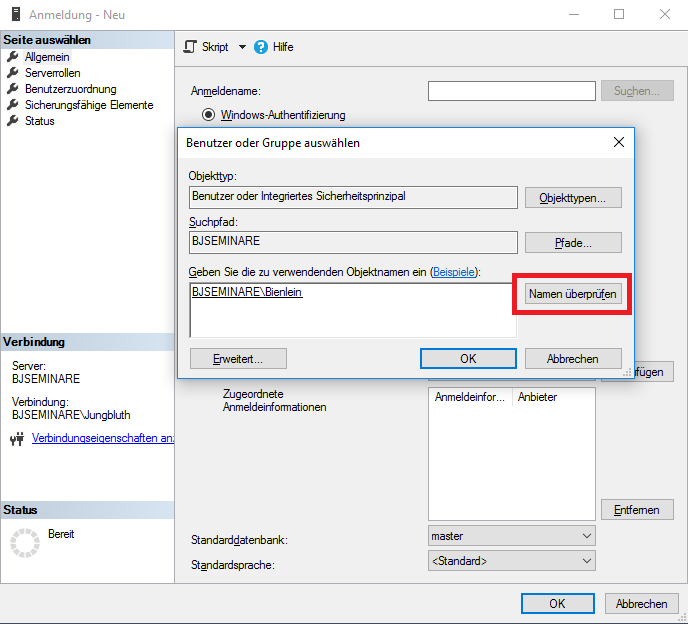Screen dimensions: 688x624
Task: Click wrench icon beside Sicherungsfähige Elemente
Action: click(13, 104)
